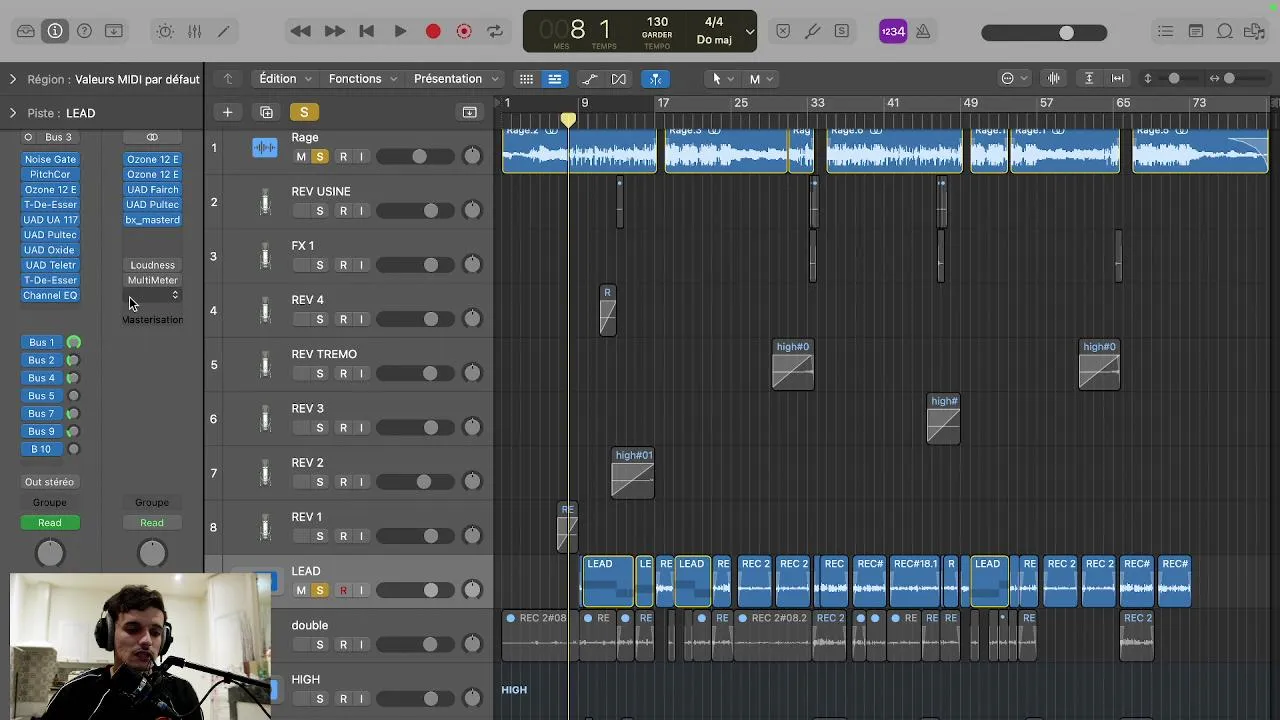1280x720 pixels.
Task: Open UAD Fairch plugin slot
Action: coord(152,189)
